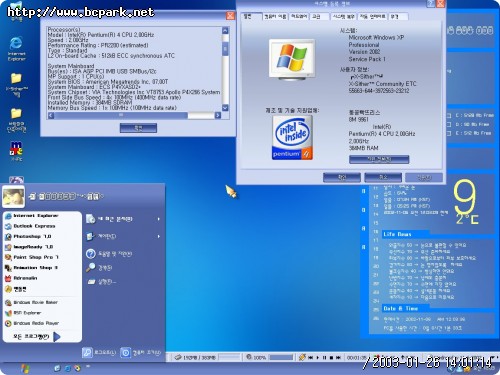Open the second yellow desktop folder
The image size is (500, 375).
click(x=16, y=120)
